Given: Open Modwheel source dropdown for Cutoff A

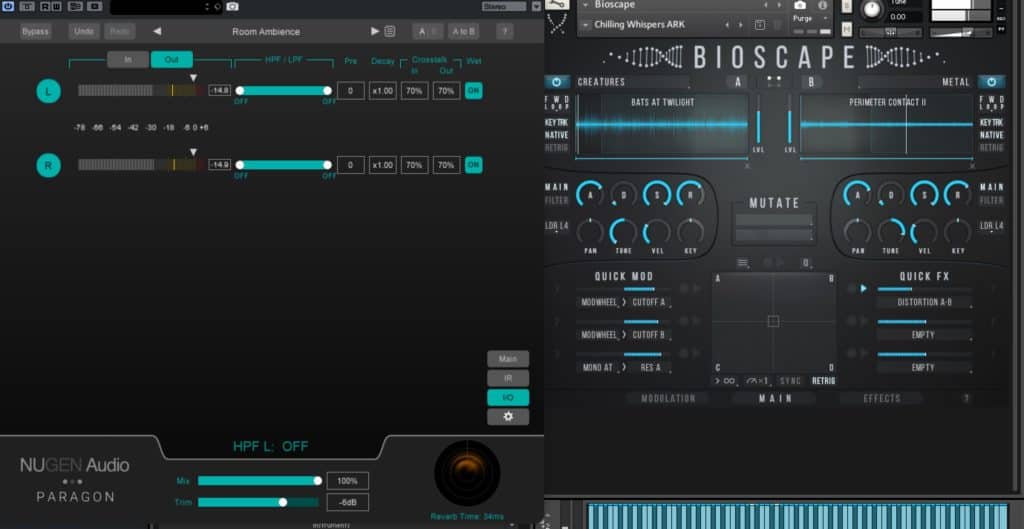Looking at the screenshot, I should pyautogui.click(x=599, y=302).
